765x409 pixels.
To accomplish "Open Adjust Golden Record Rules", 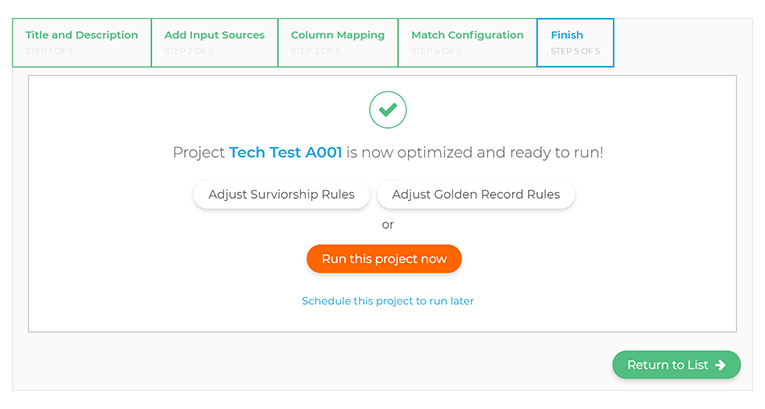I will [476, 194].
